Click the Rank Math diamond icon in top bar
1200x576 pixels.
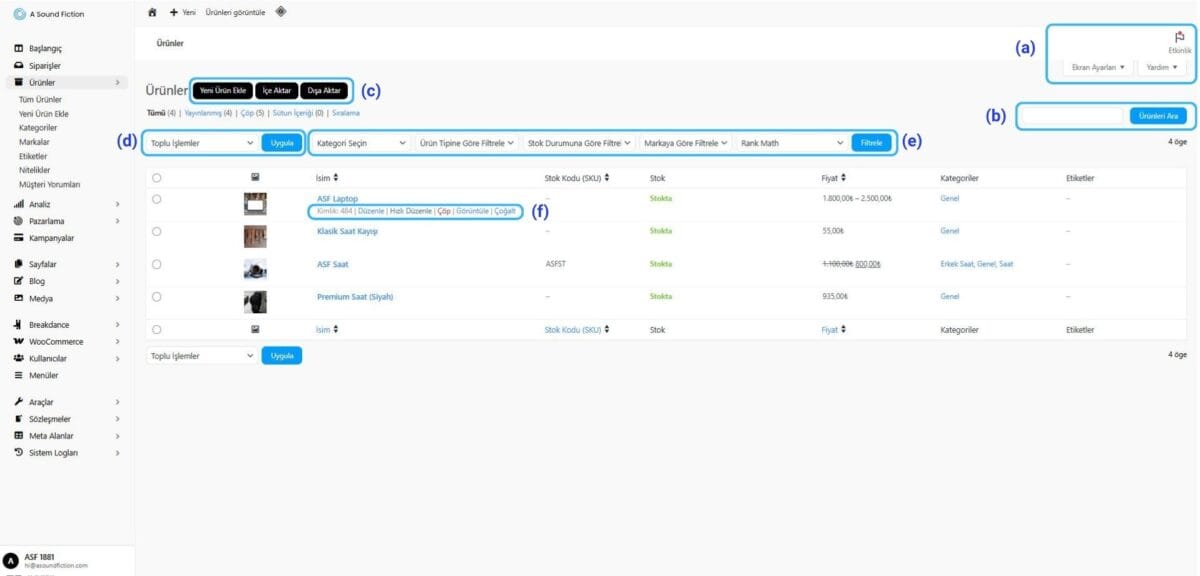280,12
